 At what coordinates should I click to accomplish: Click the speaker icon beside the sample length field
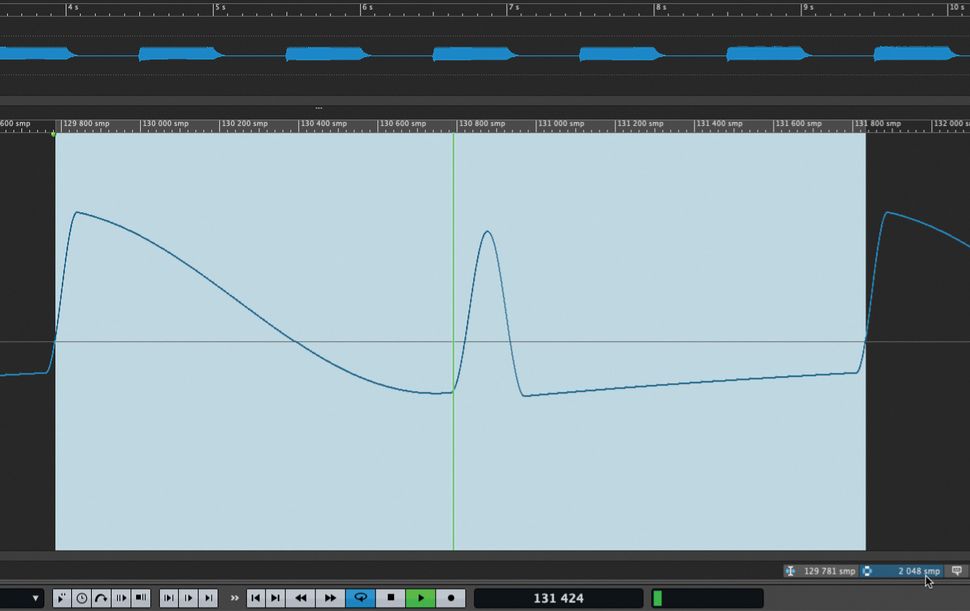pos(955,571)
